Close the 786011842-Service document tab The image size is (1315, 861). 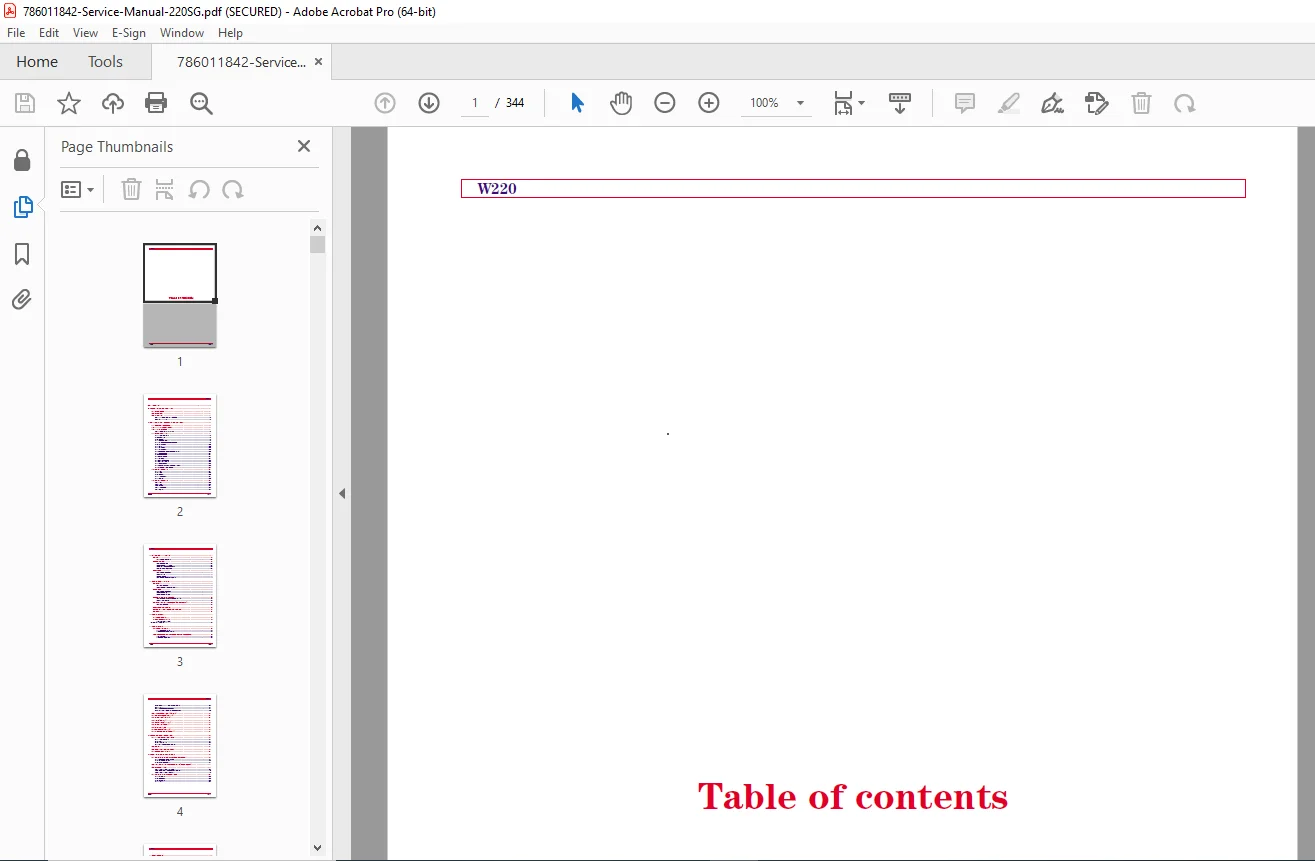(319, 62)
